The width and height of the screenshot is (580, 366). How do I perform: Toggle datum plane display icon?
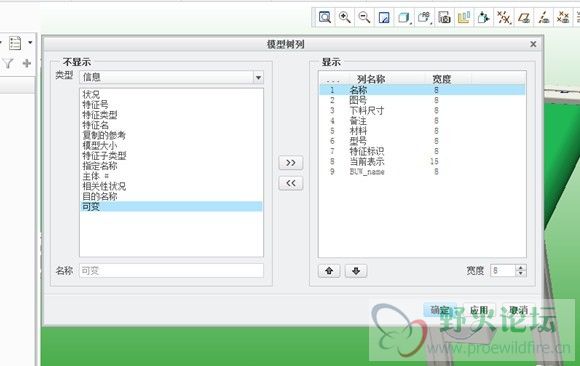coord(523,17)
